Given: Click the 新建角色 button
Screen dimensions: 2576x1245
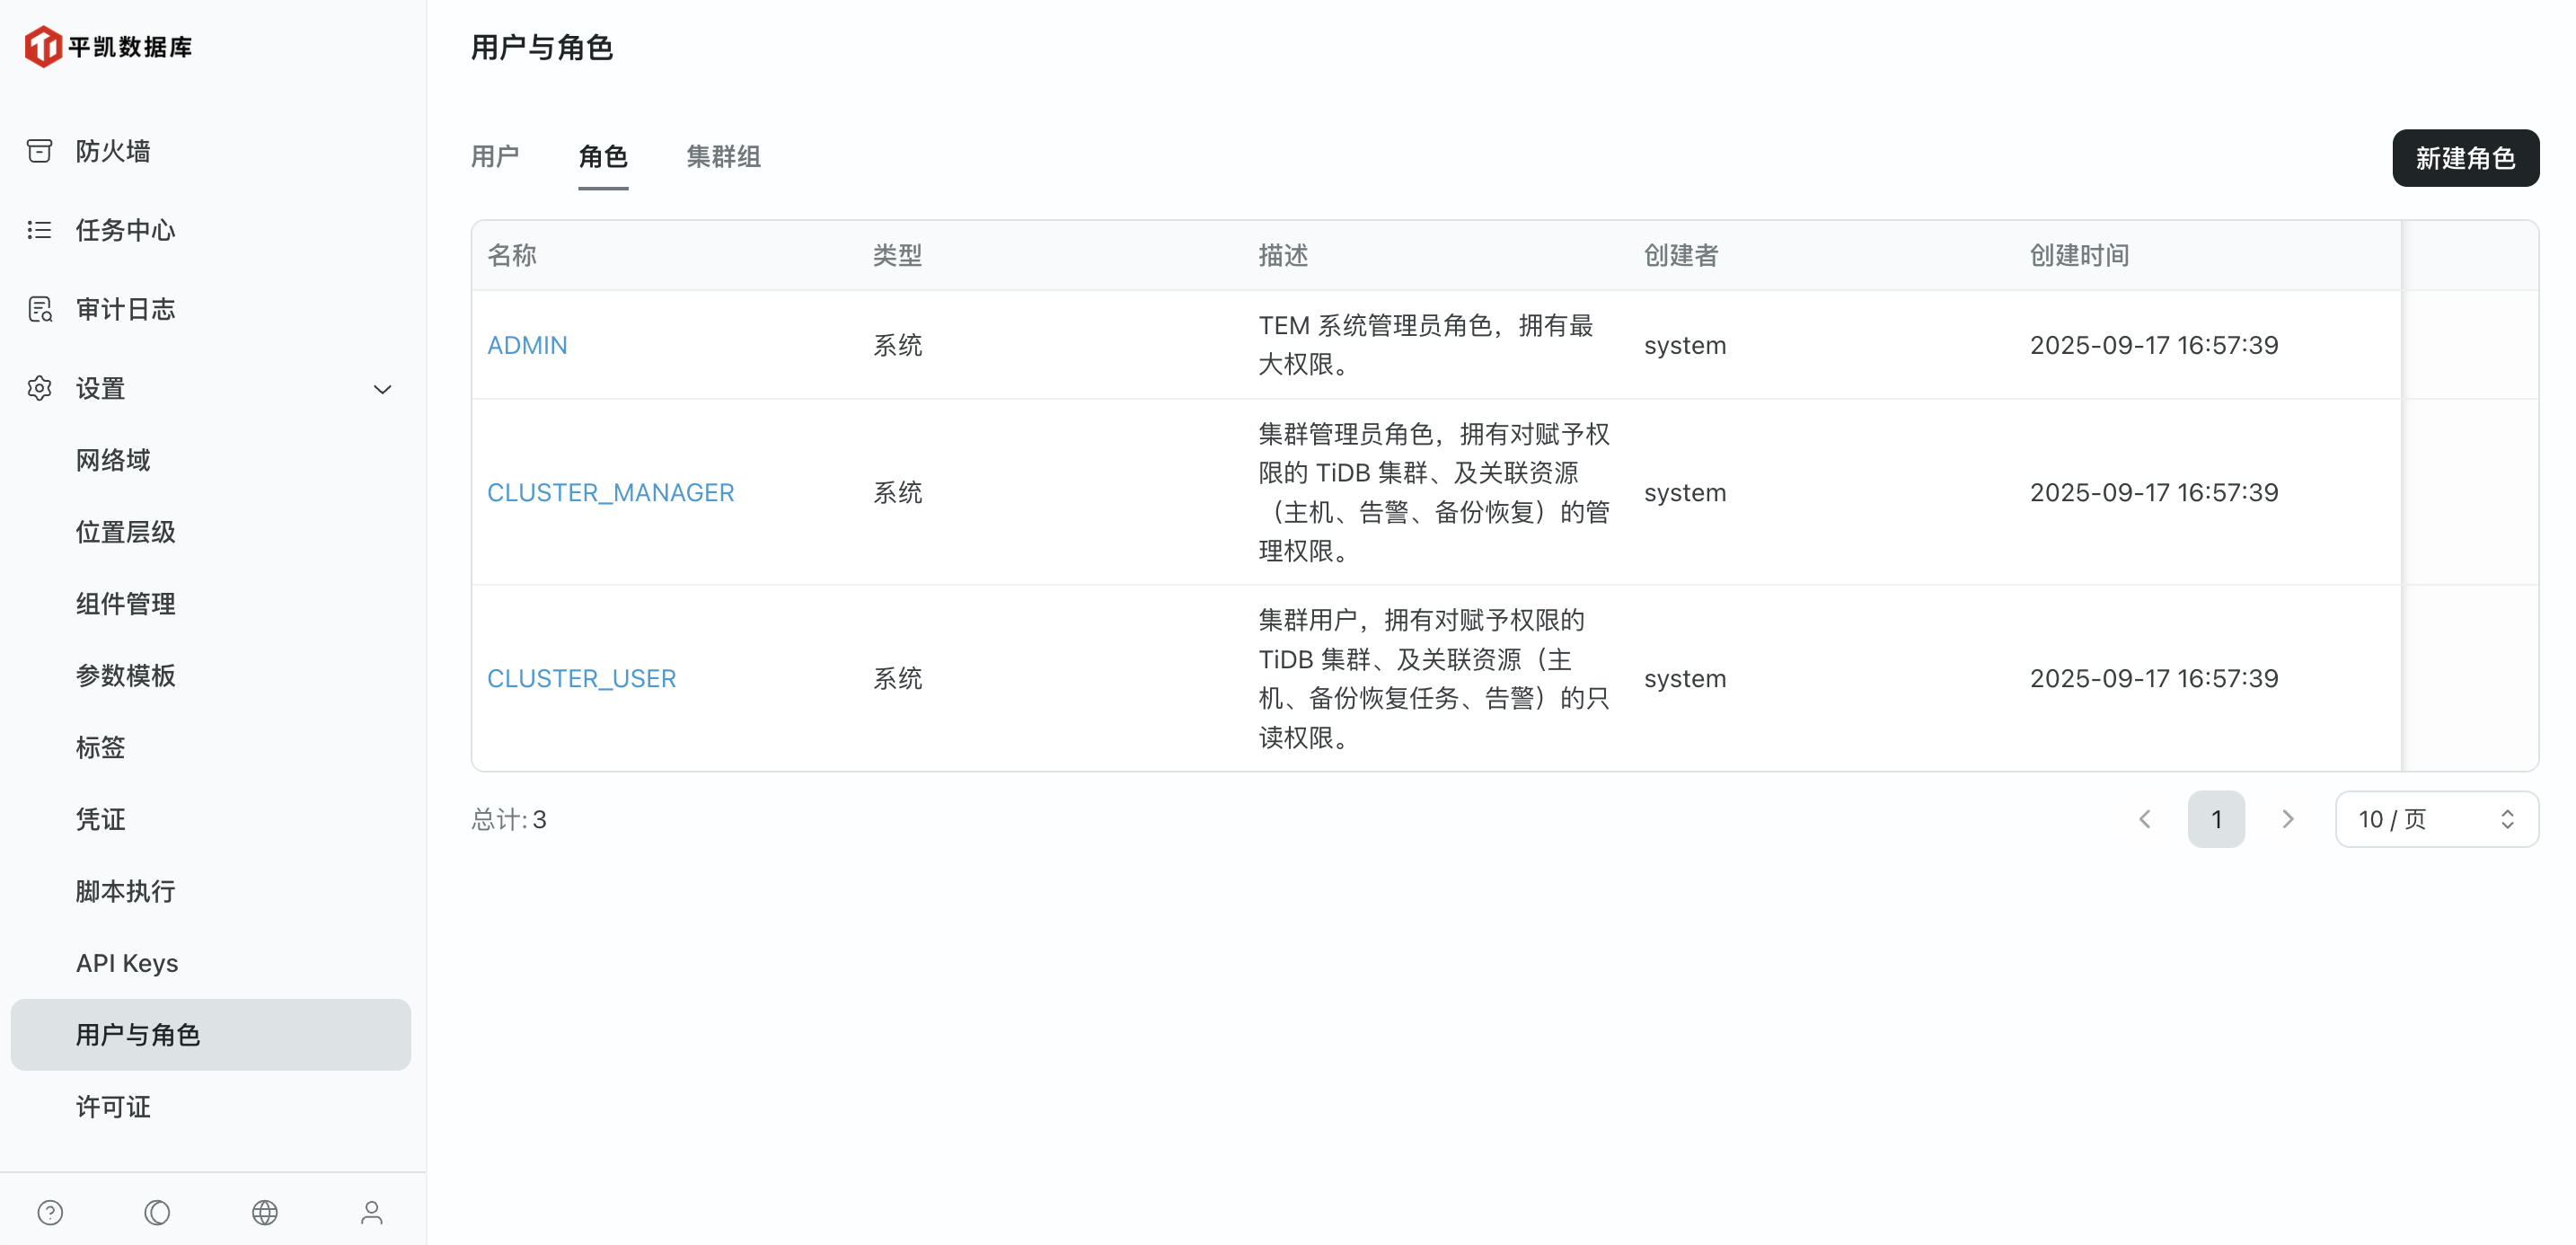Looking at the screenshot, I should tap(2464, 158).
